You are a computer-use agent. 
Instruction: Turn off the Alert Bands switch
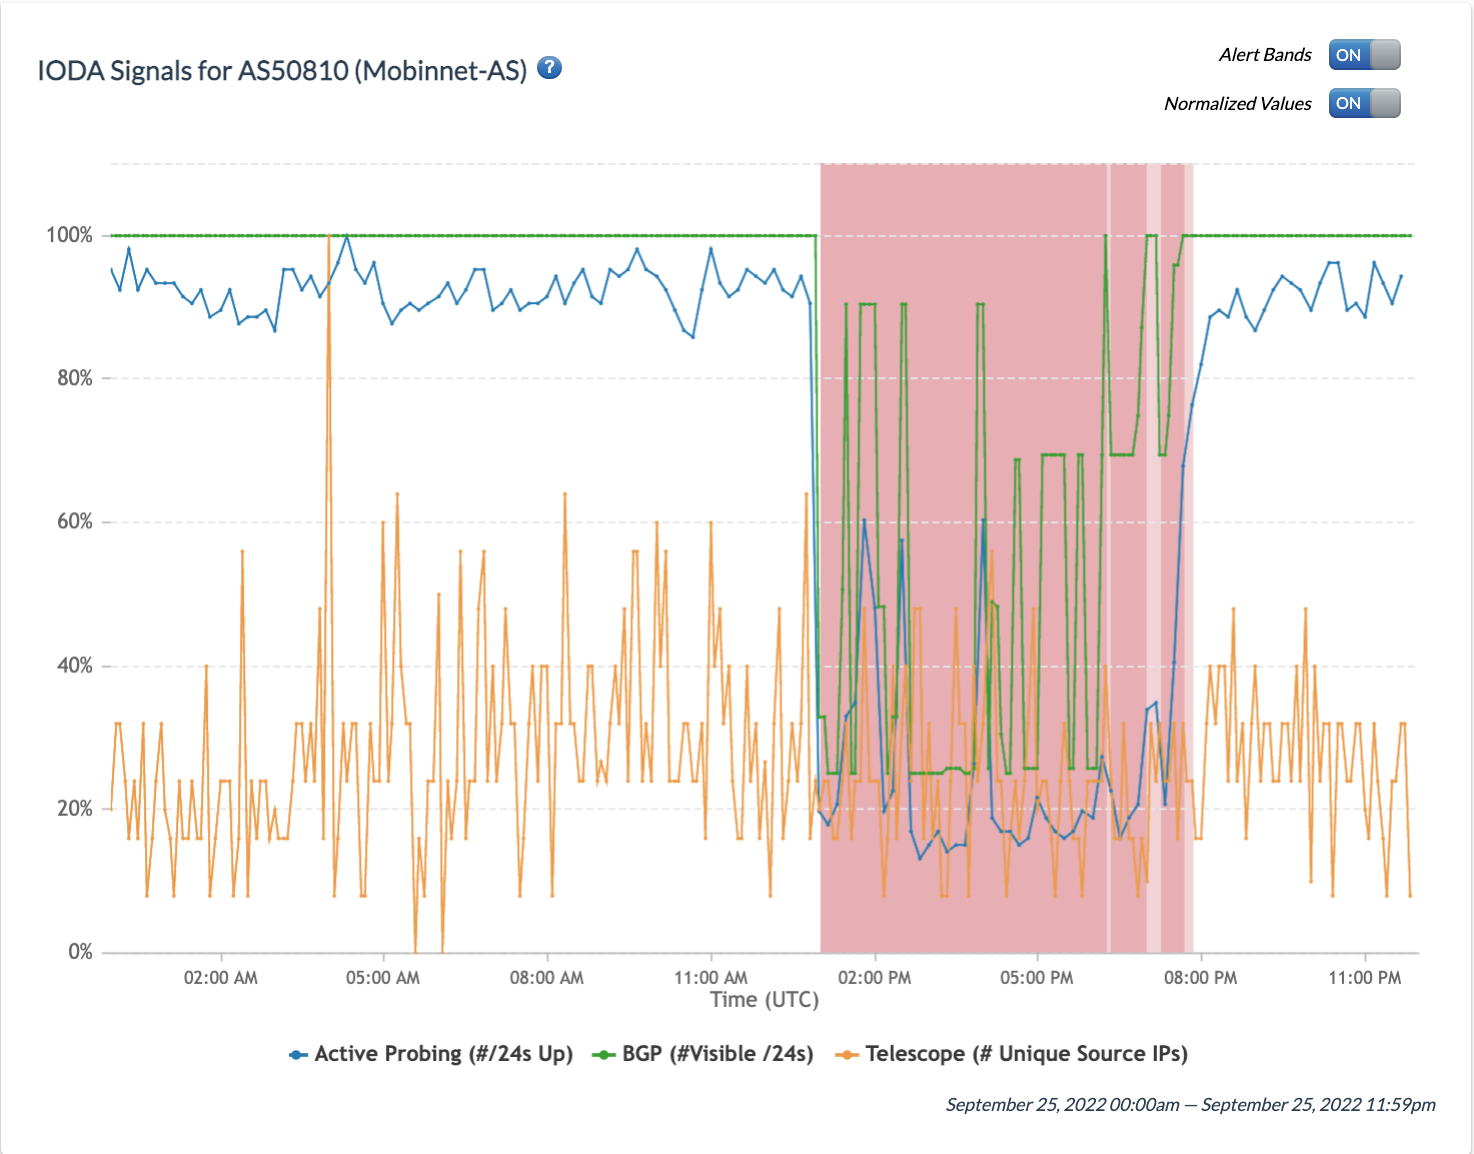point(1364,55)
